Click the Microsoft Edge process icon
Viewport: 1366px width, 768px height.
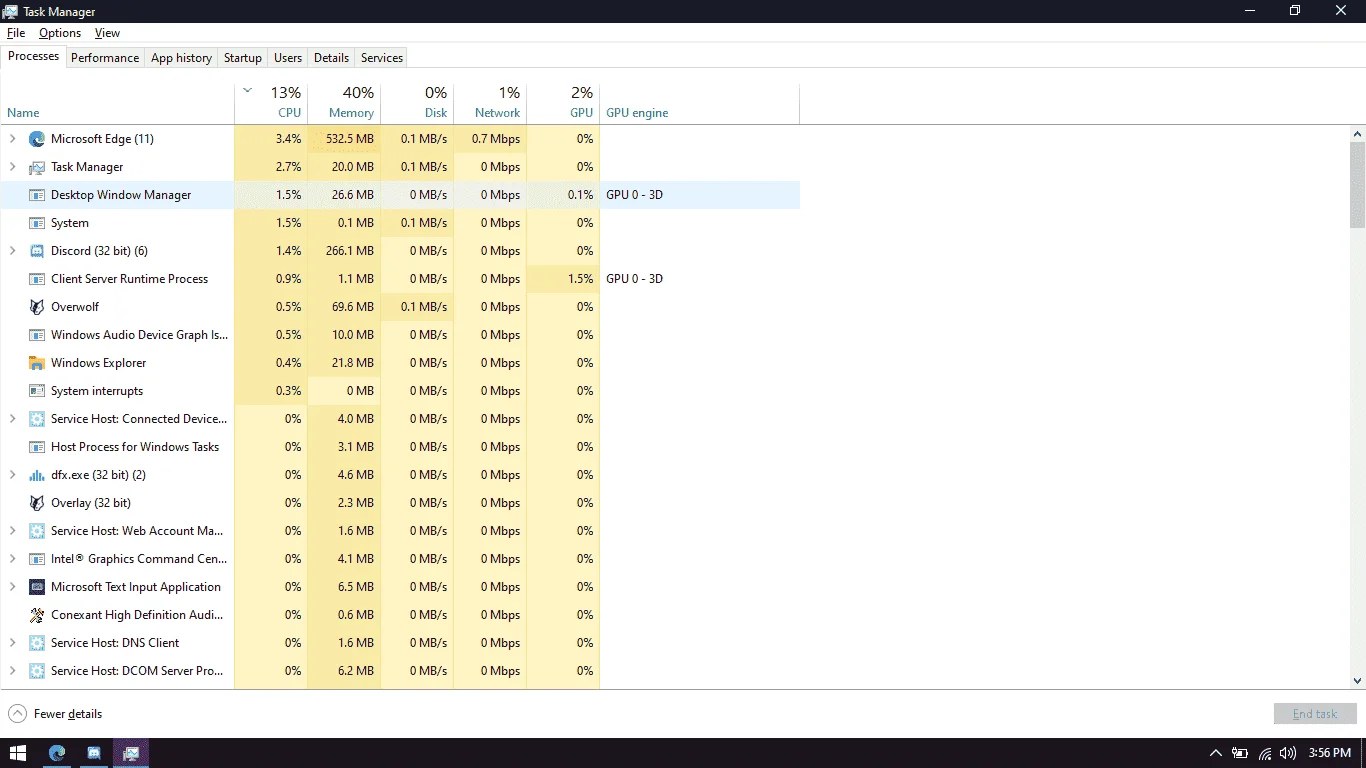tap(37, 139)
